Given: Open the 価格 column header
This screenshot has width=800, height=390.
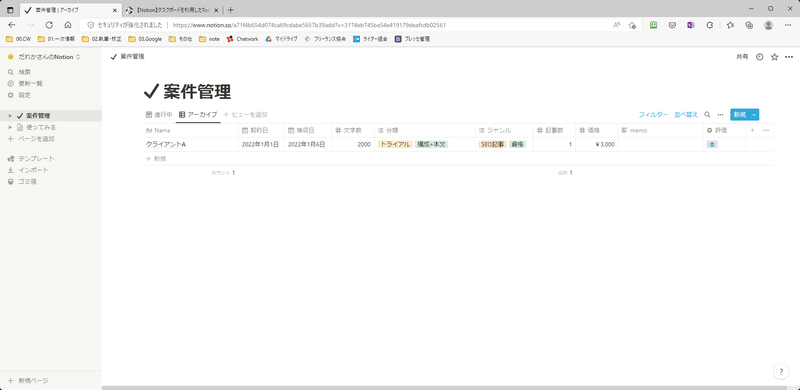Looking at the screenshot, I should tap(597, 131).
